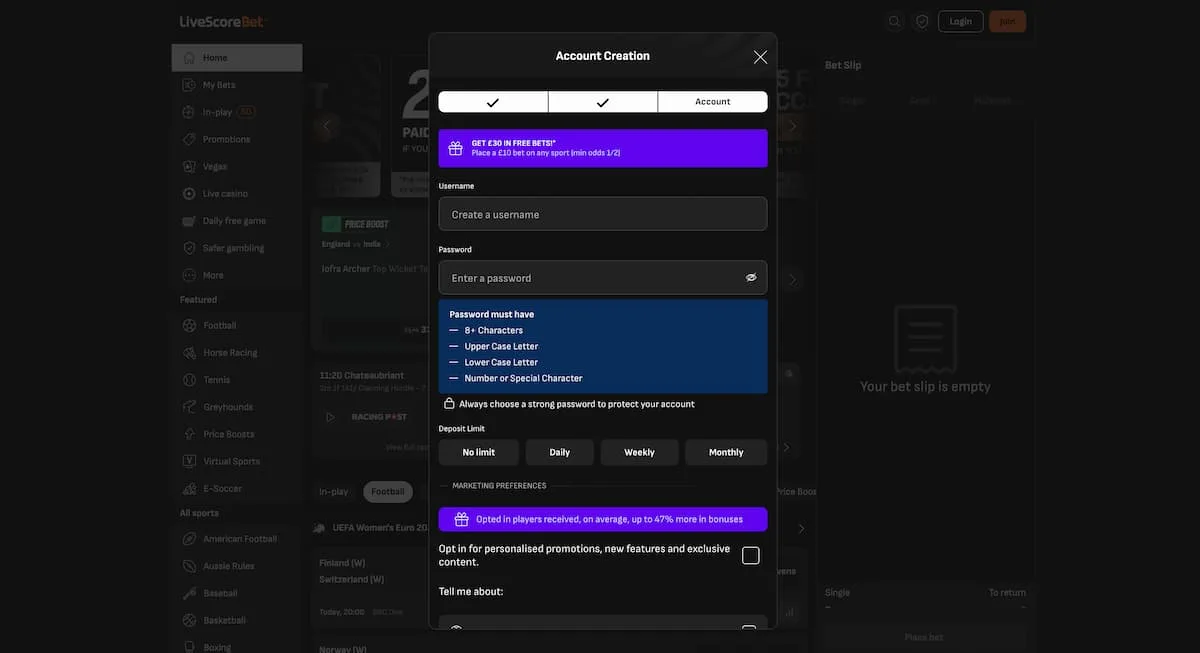Click the LiveScoreBet logo
The image size is (1200, 653).
(x=223, y=21)
